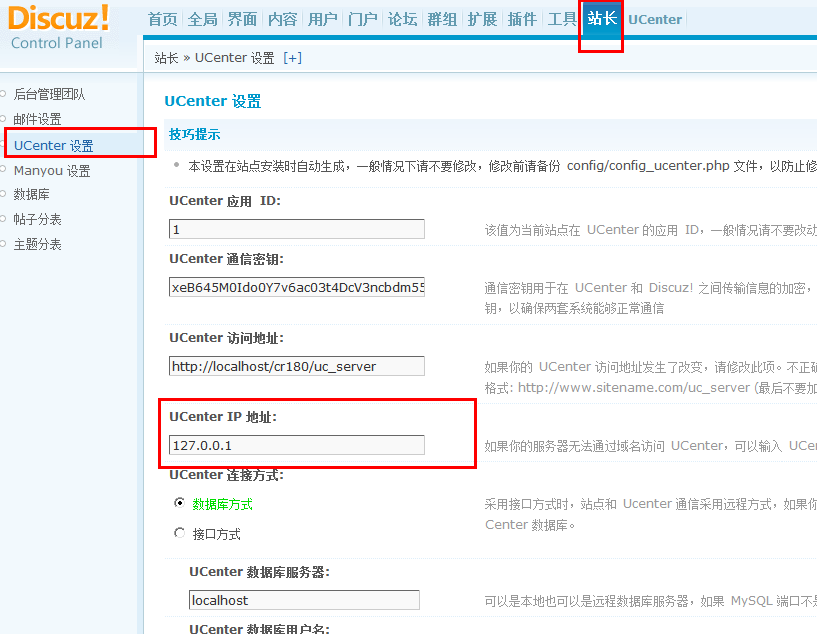Open 帖子分表 in the sidebar

pyautogui.click(x=37, y=219)
